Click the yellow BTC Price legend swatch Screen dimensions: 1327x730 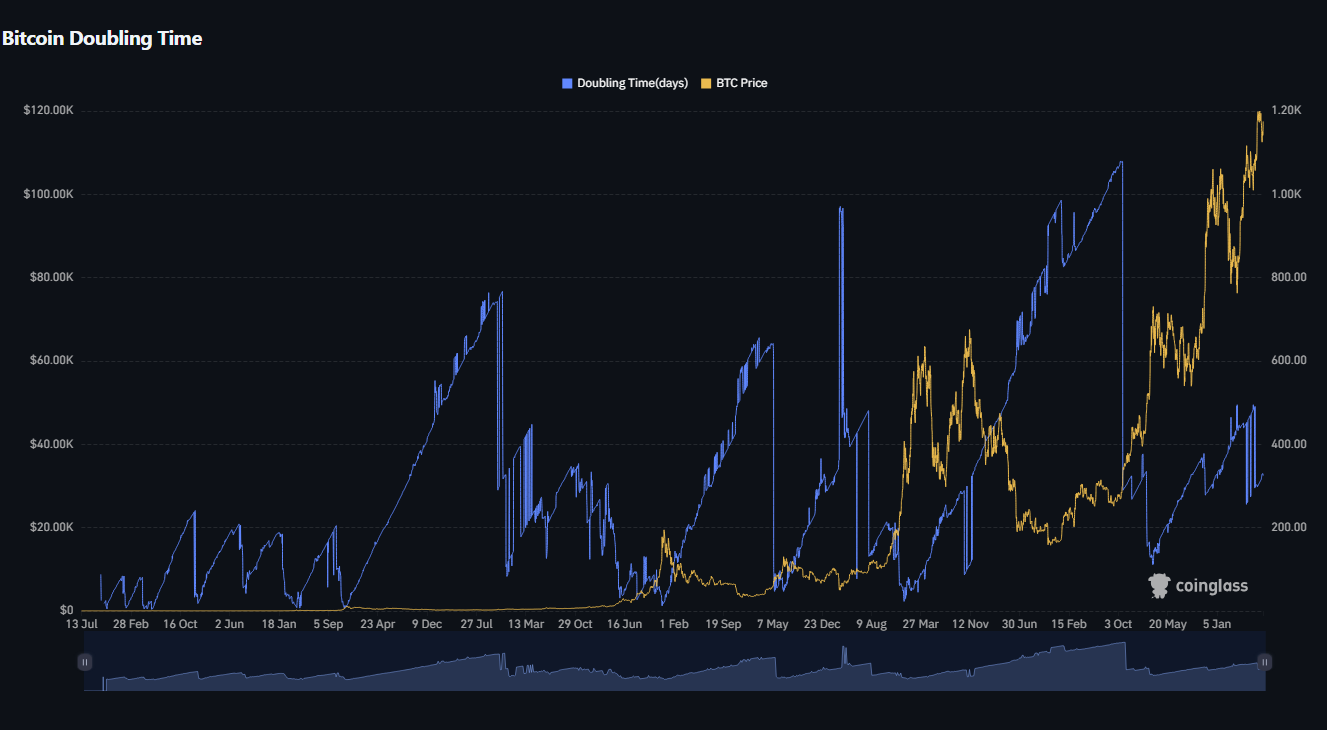tap(707, 83)
